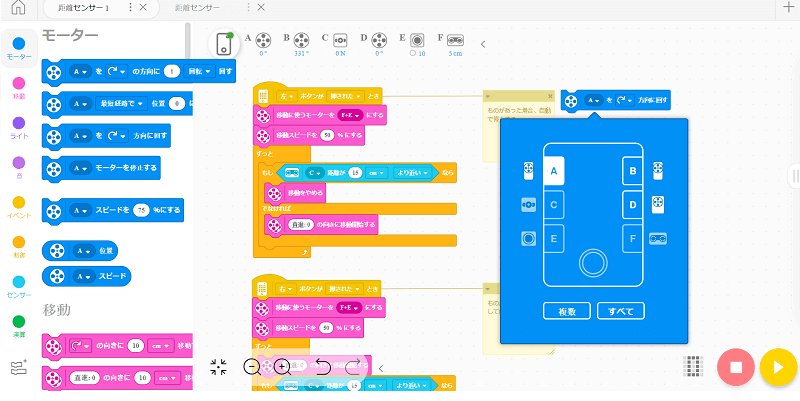Click motor icon beside port A in popup
This screenshot has height=401, width=800.
tap(529, 171)
